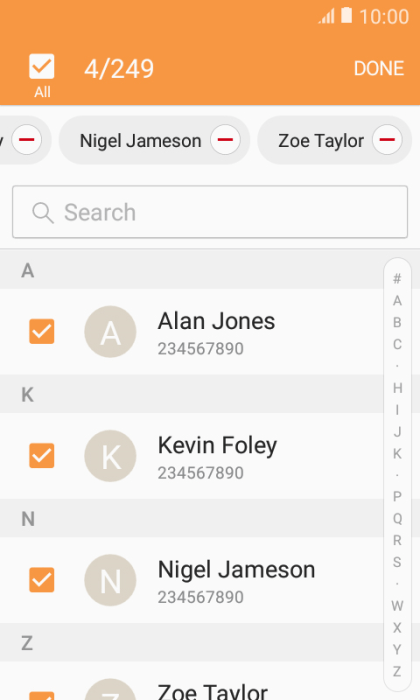Tap Nigel Jameson avatar circle
This screenshot has height=700, width=420.
tap(110, 580)
